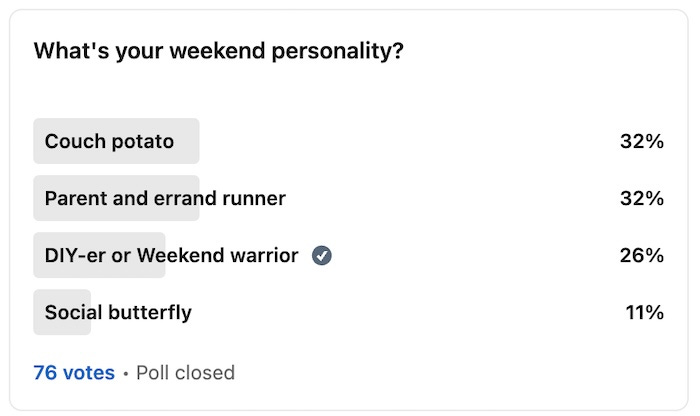Click the Couch potato 32% percentage

click(642, 141)
